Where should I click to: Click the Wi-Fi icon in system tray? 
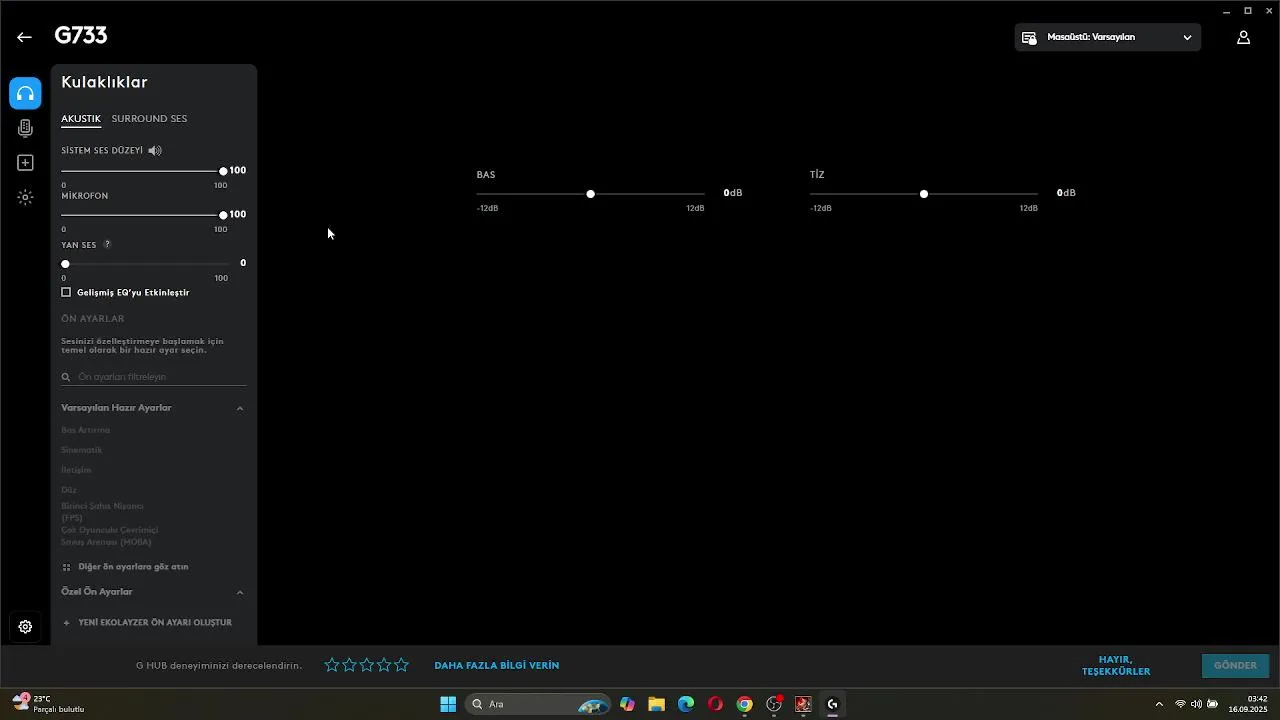click(x=1180, y=704)
